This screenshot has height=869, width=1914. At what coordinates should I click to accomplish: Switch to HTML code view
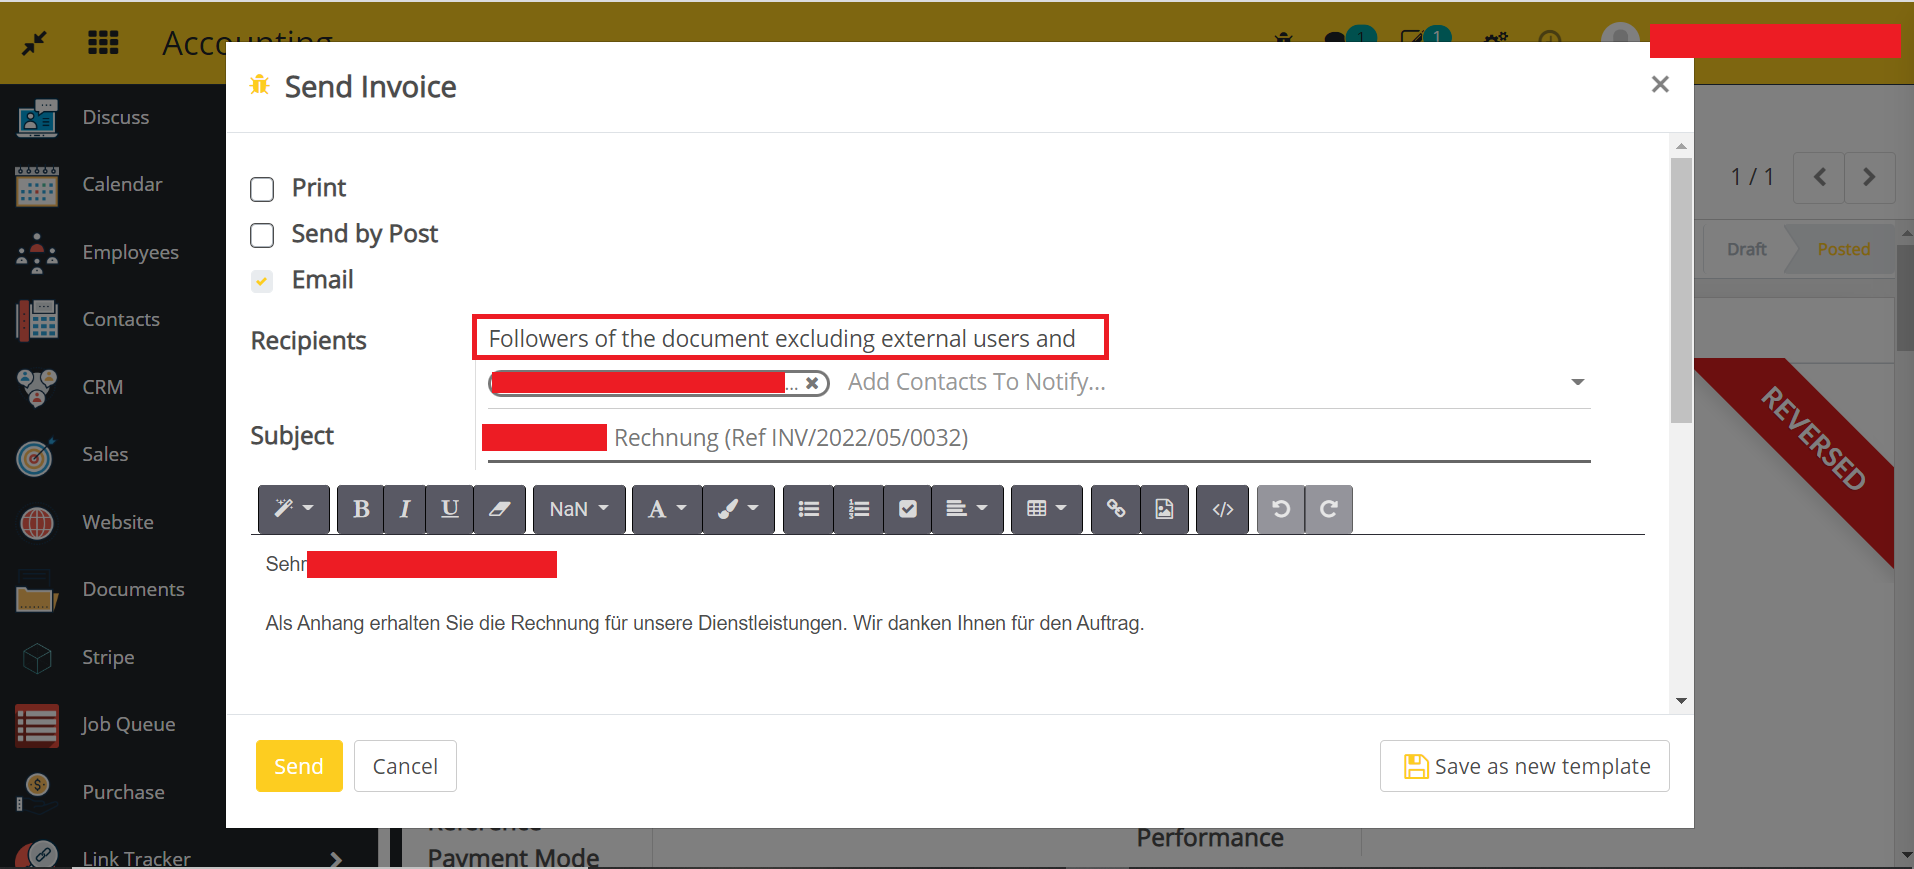(x=1222, y=509)
